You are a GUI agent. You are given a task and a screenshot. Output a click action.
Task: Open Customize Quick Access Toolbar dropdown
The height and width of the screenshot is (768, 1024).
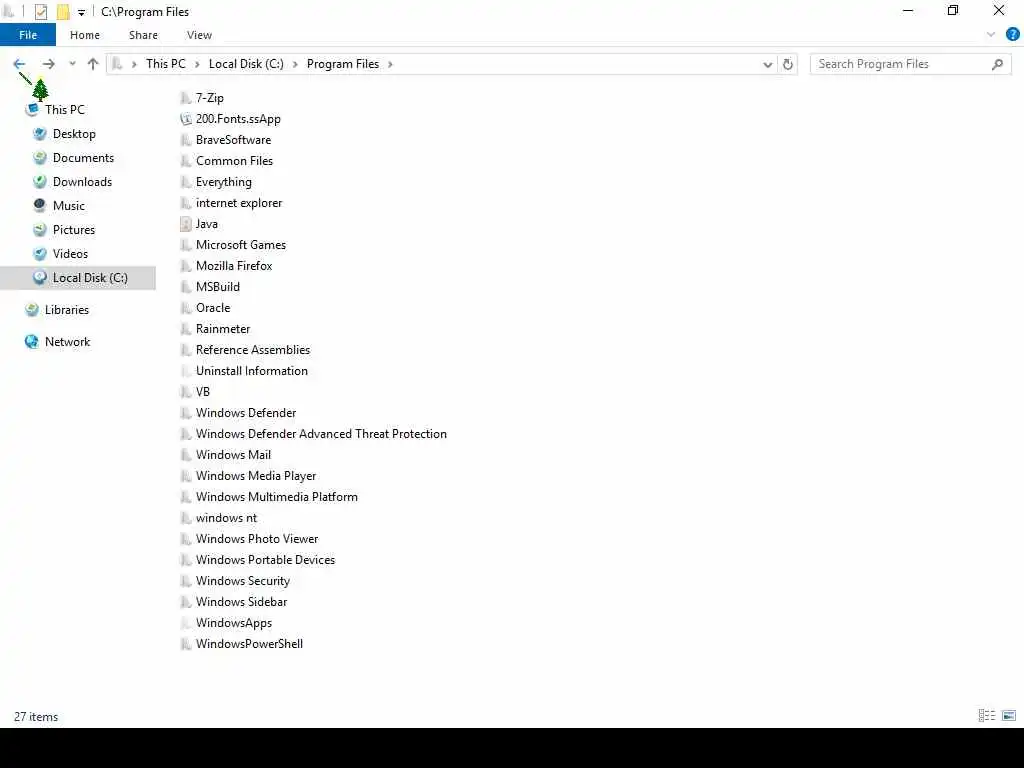coord(82,12)
